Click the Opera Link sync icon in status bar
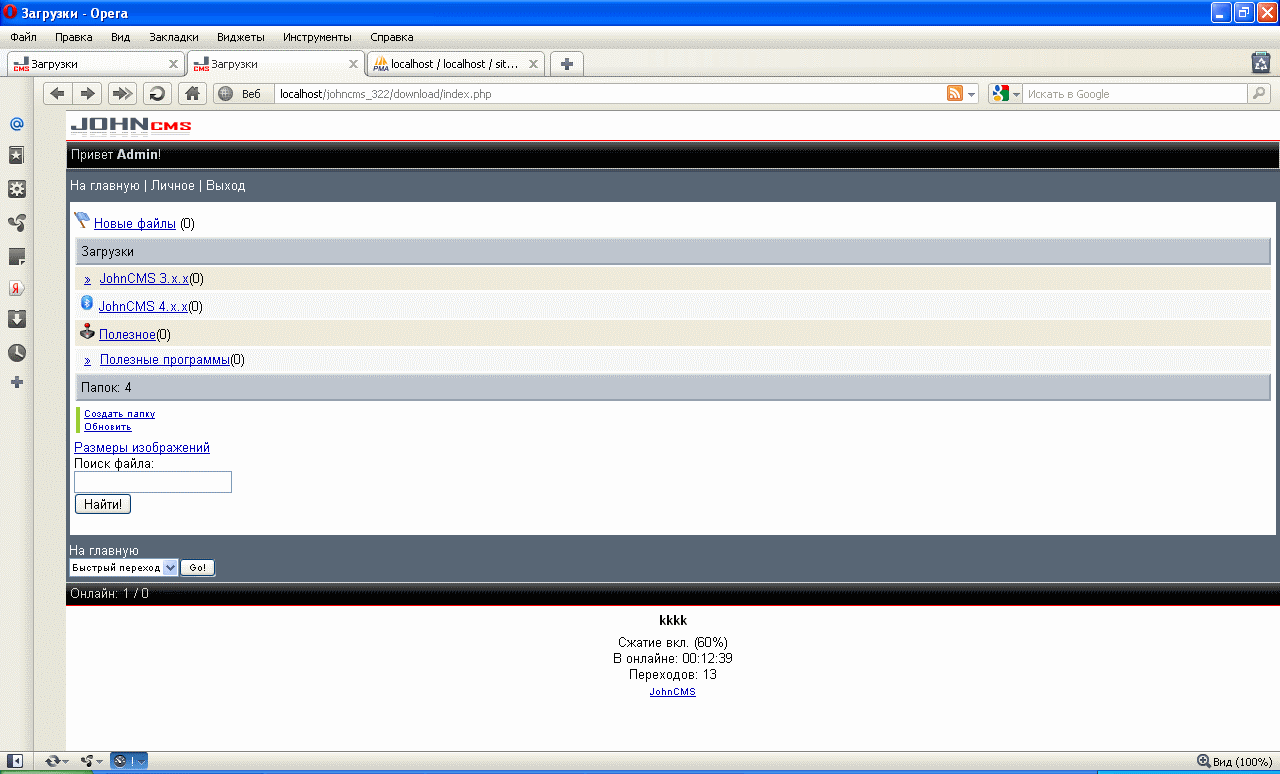Image resolution: width=1280 pixels, height=774 pixels. click(55, 762)
